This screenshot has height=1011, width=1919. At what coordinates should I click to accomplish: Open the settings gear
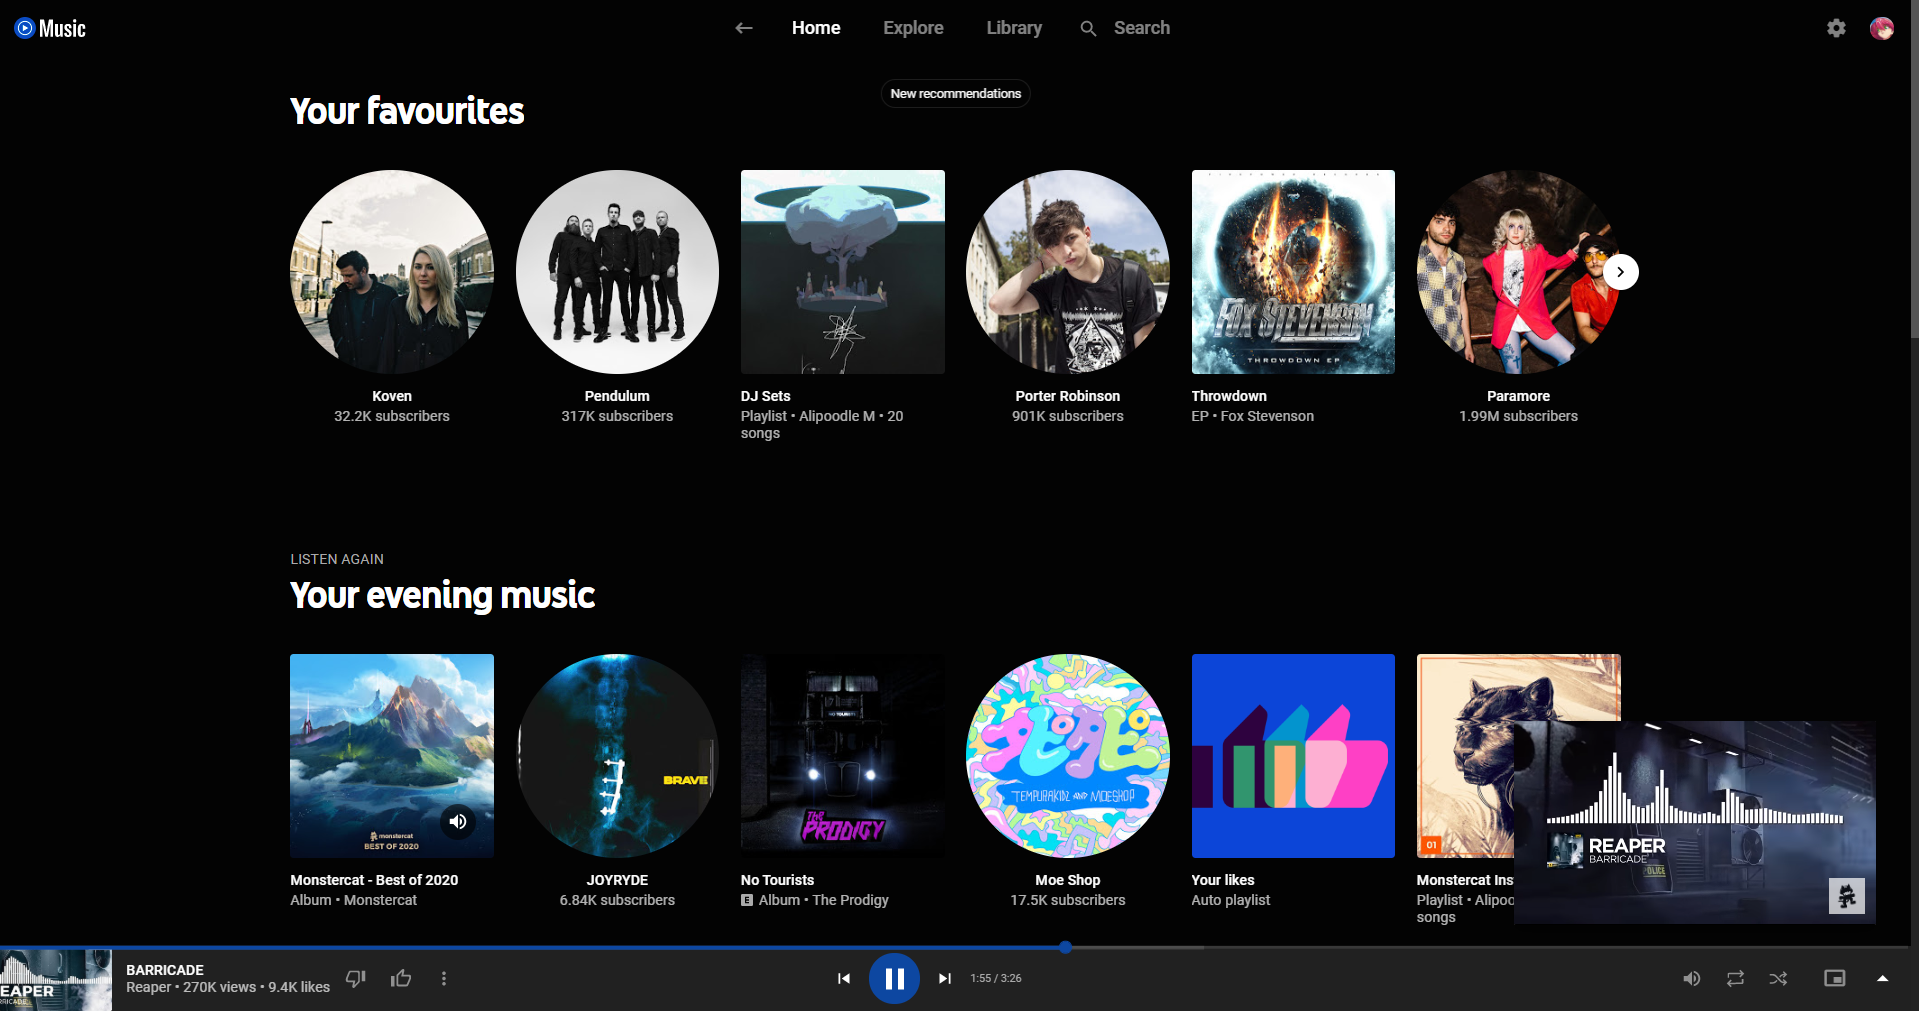click(1836, 28)
